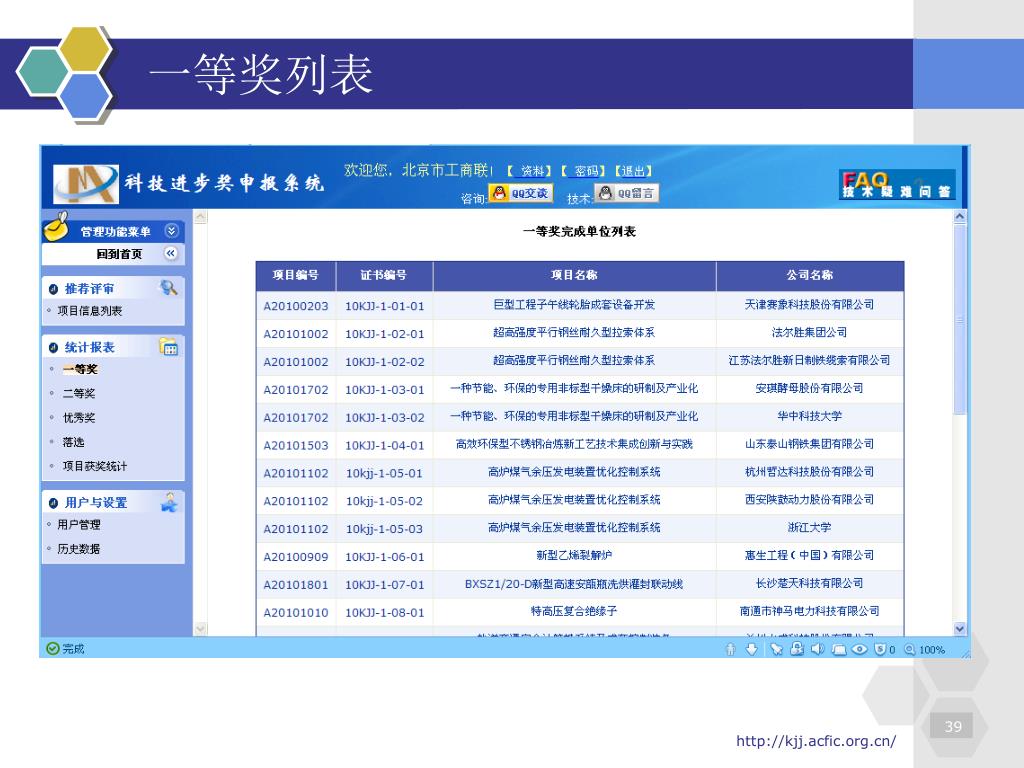
Task: Click the green 完成 status check icon
Action: (x=53, y=648)
